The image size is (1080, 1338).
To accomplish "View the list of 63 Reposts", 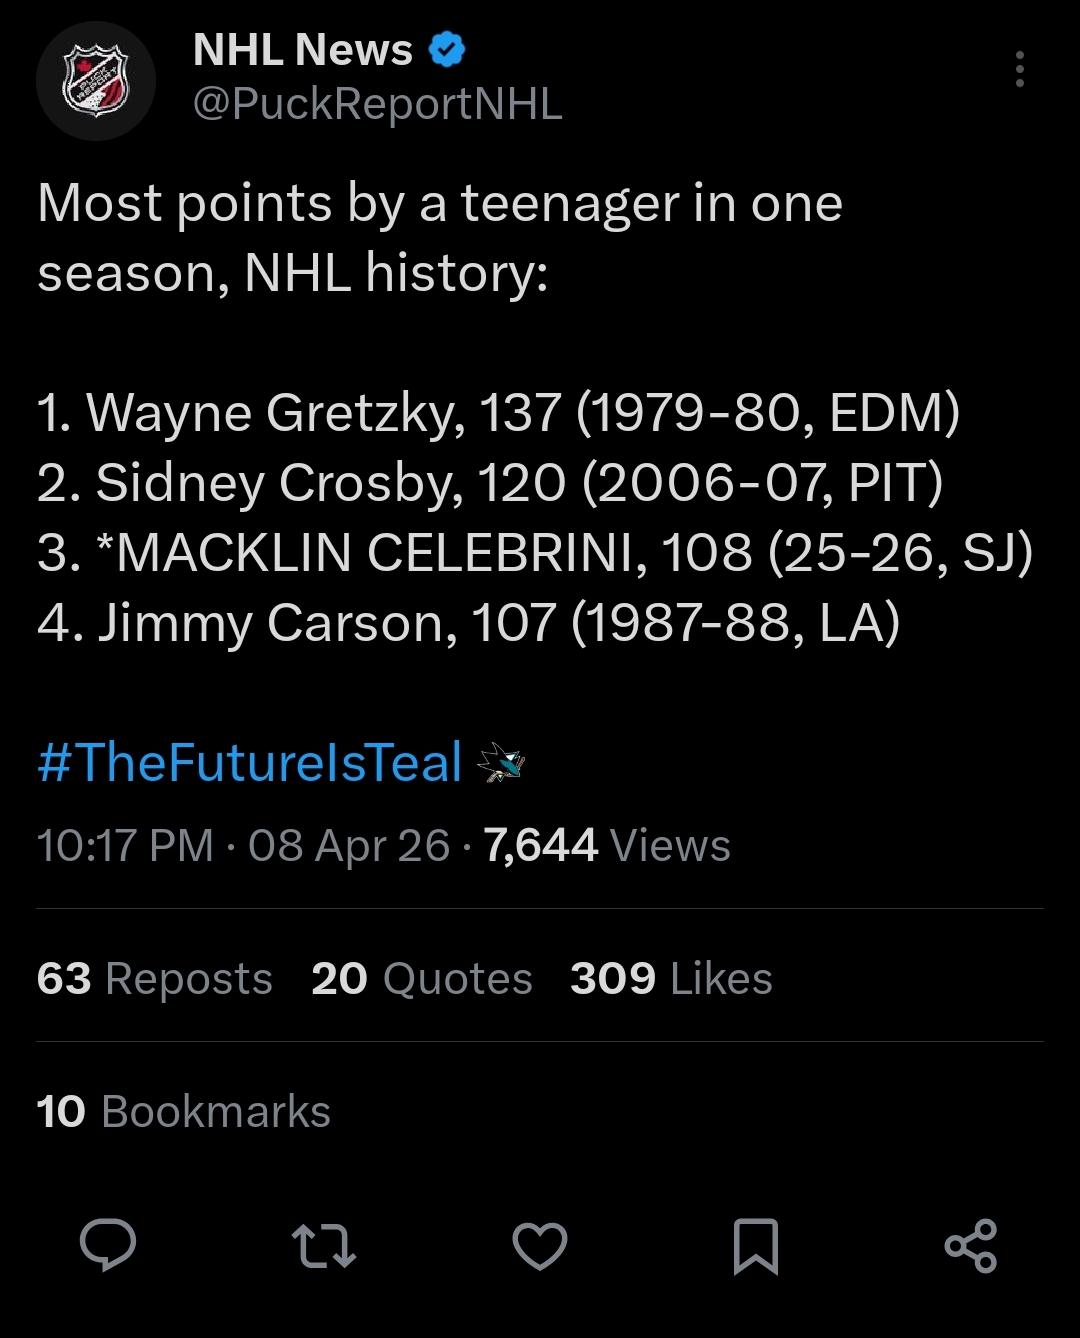I will pyautogui.click(x=154, y=978).
